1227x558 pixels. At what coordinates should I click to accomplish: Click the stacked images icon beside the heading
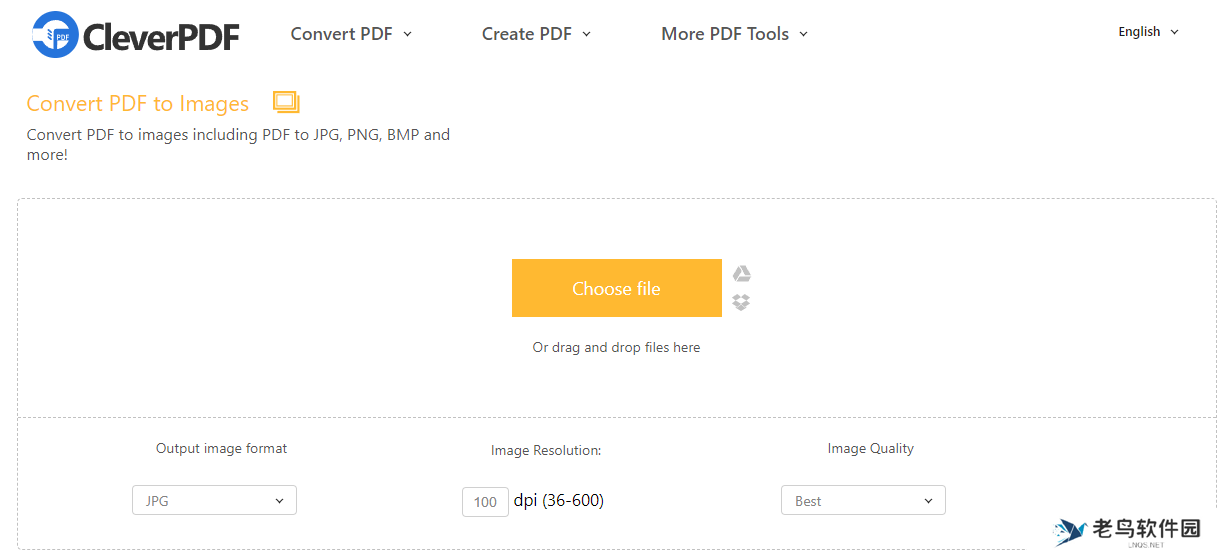point(286,102)
